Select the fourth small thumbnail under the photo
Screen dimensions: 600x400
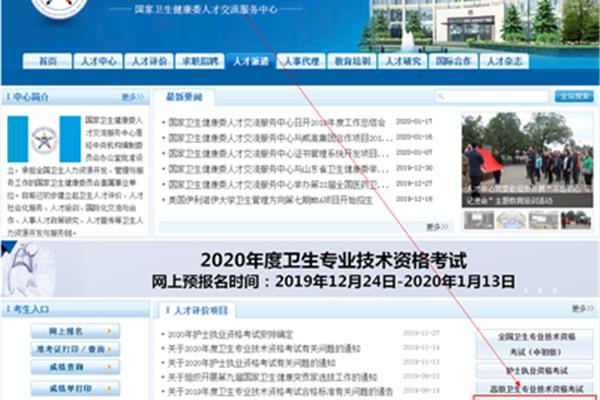576,220
